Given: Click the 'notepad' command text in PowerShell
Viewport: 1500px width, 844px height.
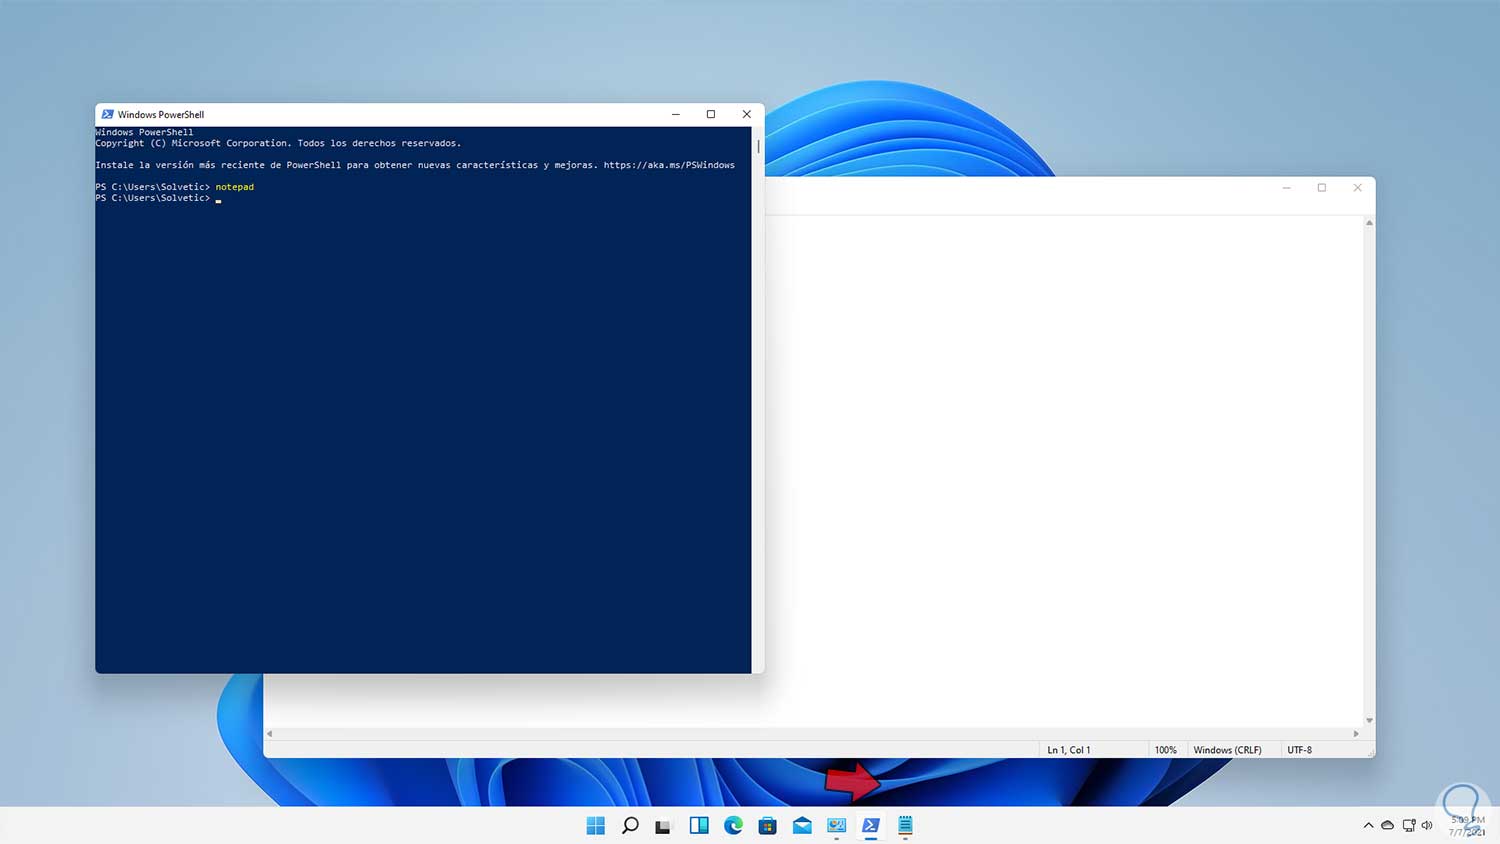Looking at the screenshot, I should point(235,187).
